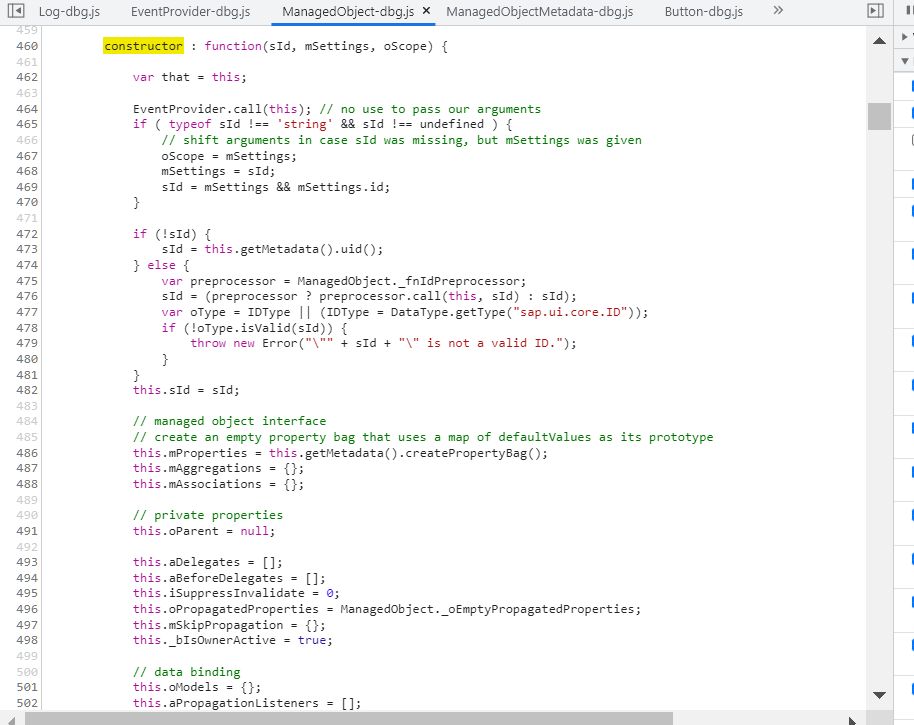Viewport: 914px width, 725px height.
Task: Set a breakpoint on line 462
Action: point(27,77)
